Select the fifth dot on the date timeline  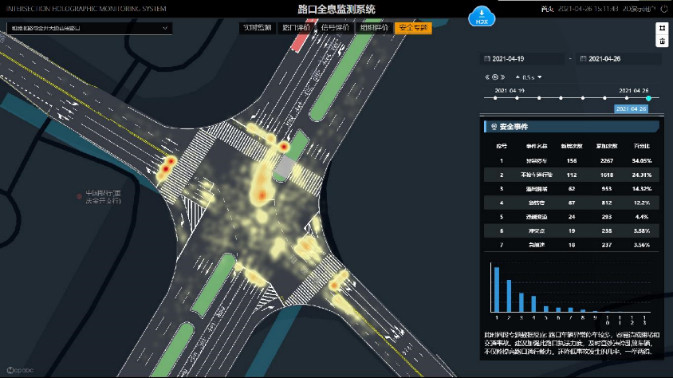point(583,98)
